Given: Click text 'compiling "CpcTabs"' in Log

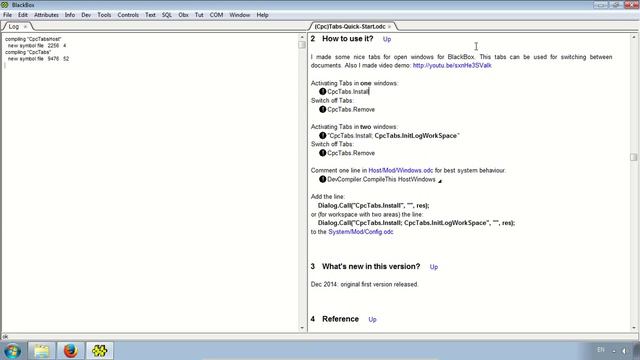Looking at the screenshot, I should click(x=28, y=52).
